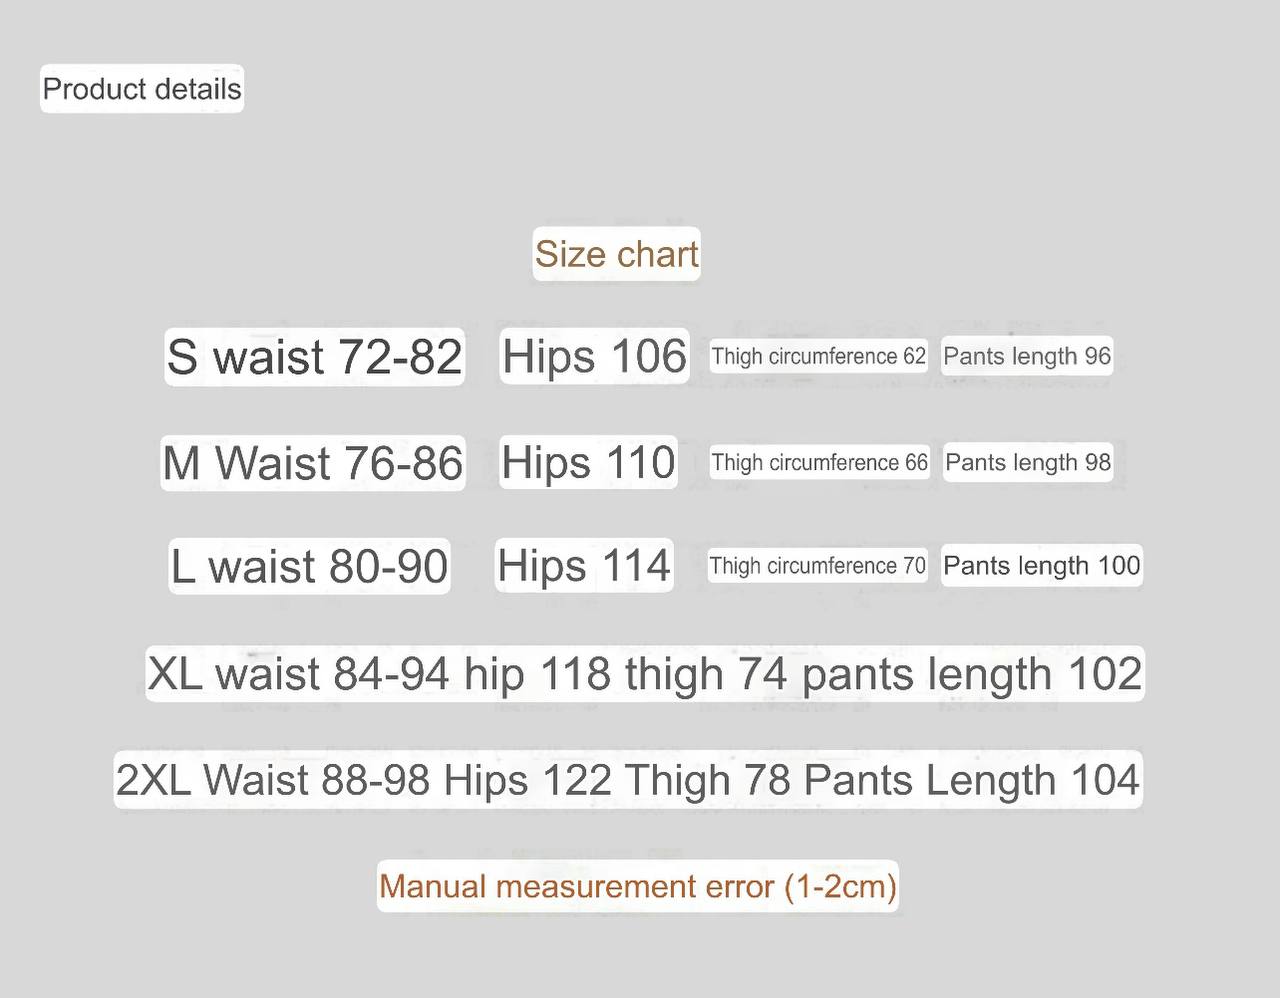Select pants length 102 in XL row
The height and width of the screenshot is (998, 1280).
[x=971, y=674]
